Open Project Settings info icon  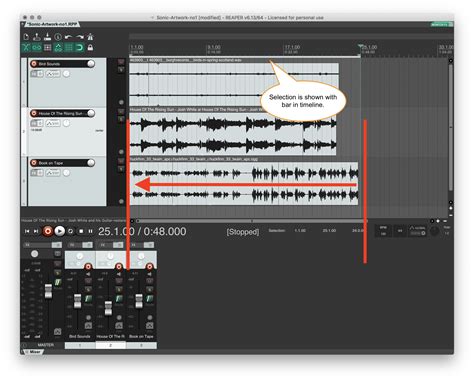click(58, 37)
